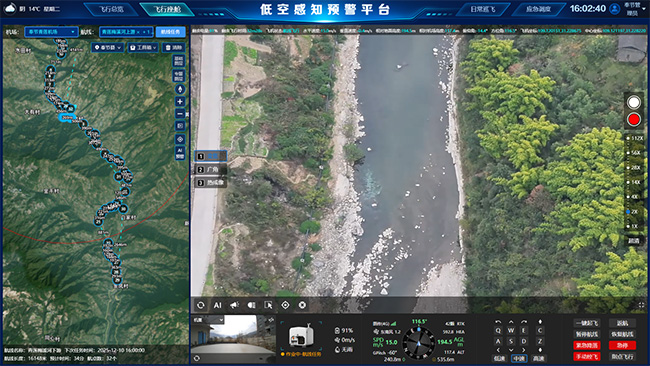
Task: Switch to camera mode 2 wide-angle
Action: point(211,170)
